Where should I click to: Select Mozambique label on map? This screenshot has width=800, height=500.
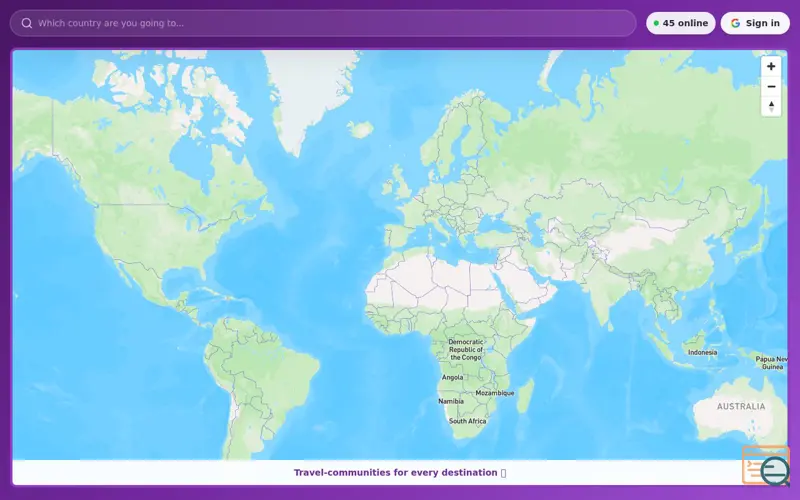(494, 393)
